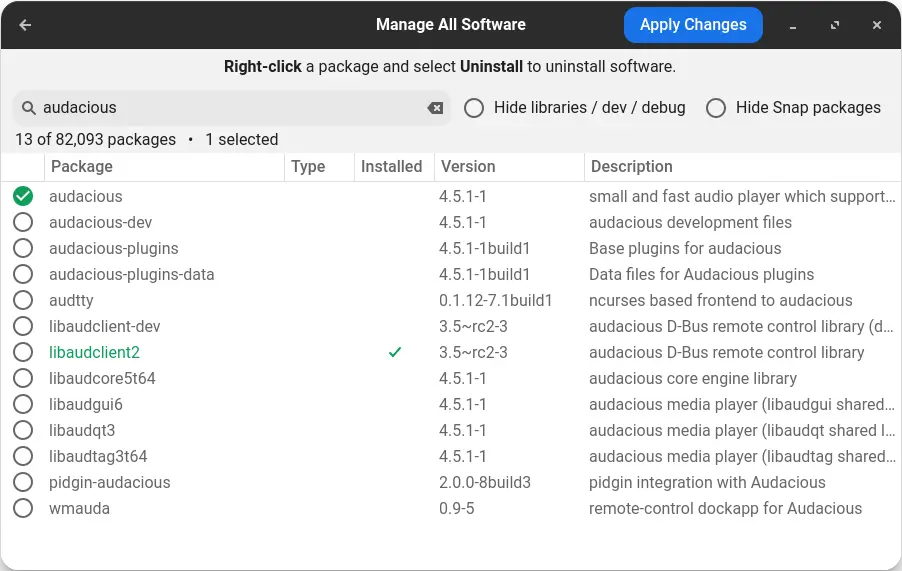The width and height of the screenshot is (902, 571).
Task: Click 'remote-control dockapp for Audacious' description
Action: 725,508
